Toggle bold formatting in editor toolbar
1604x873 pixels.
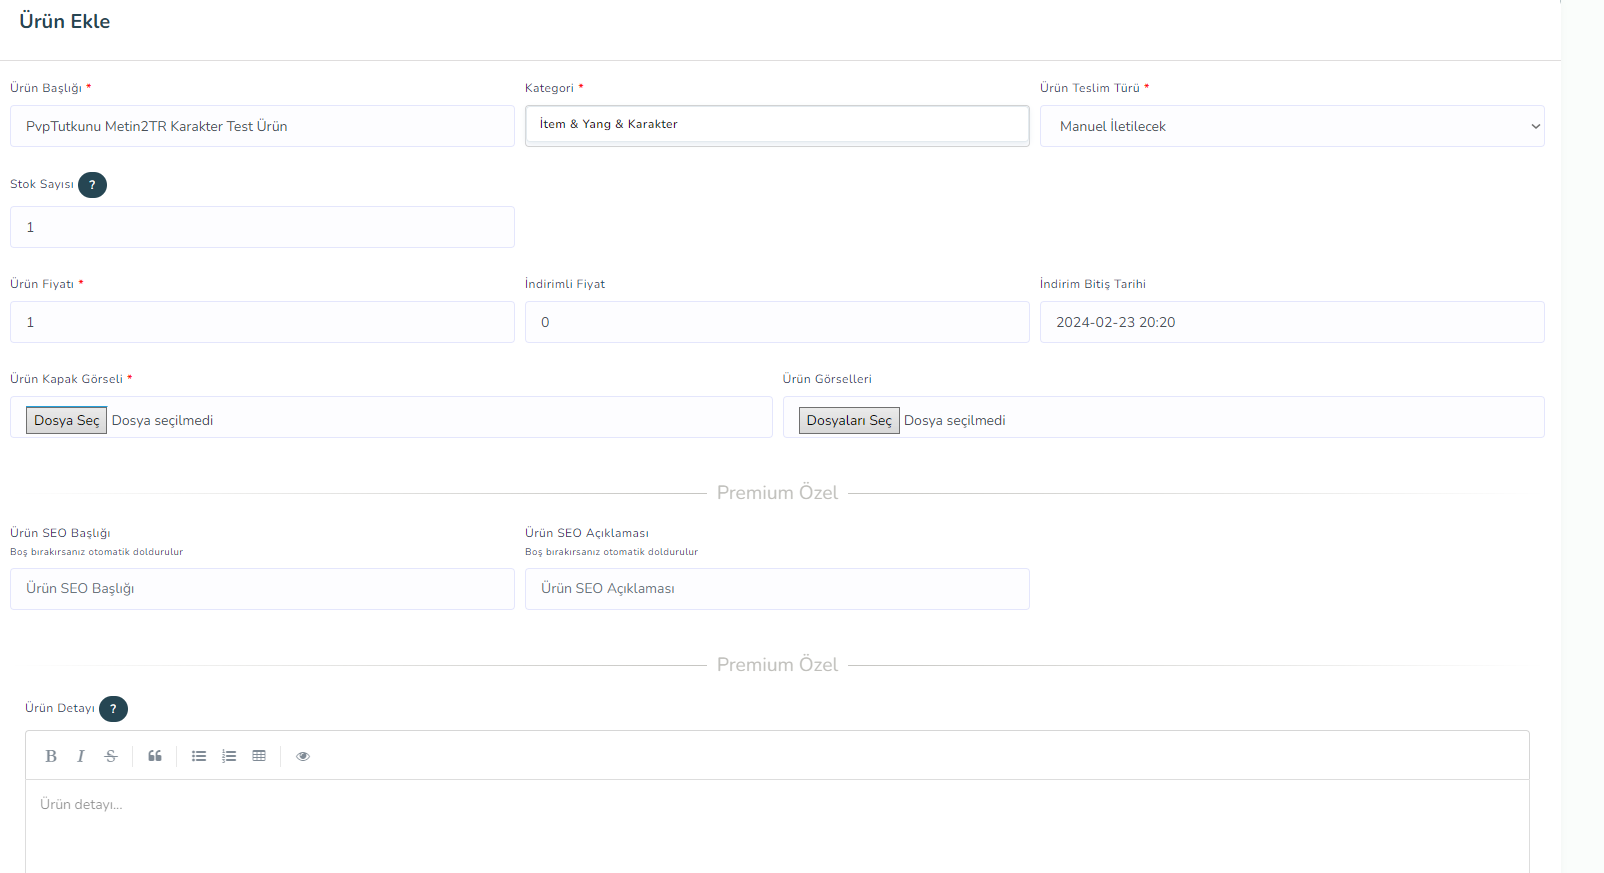coord(51,756)
